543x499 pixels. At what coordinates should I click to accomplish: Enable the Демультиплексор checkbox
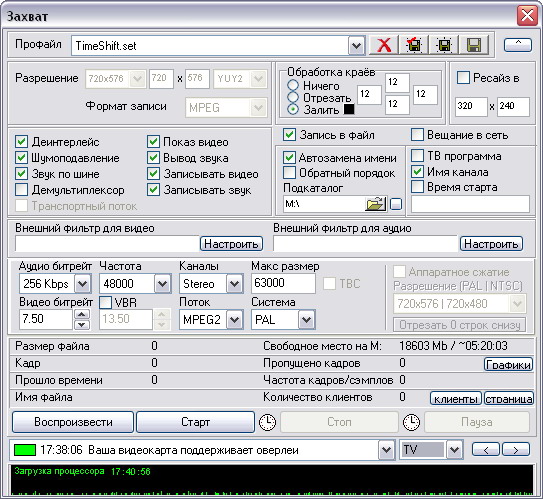pos(21,190)
